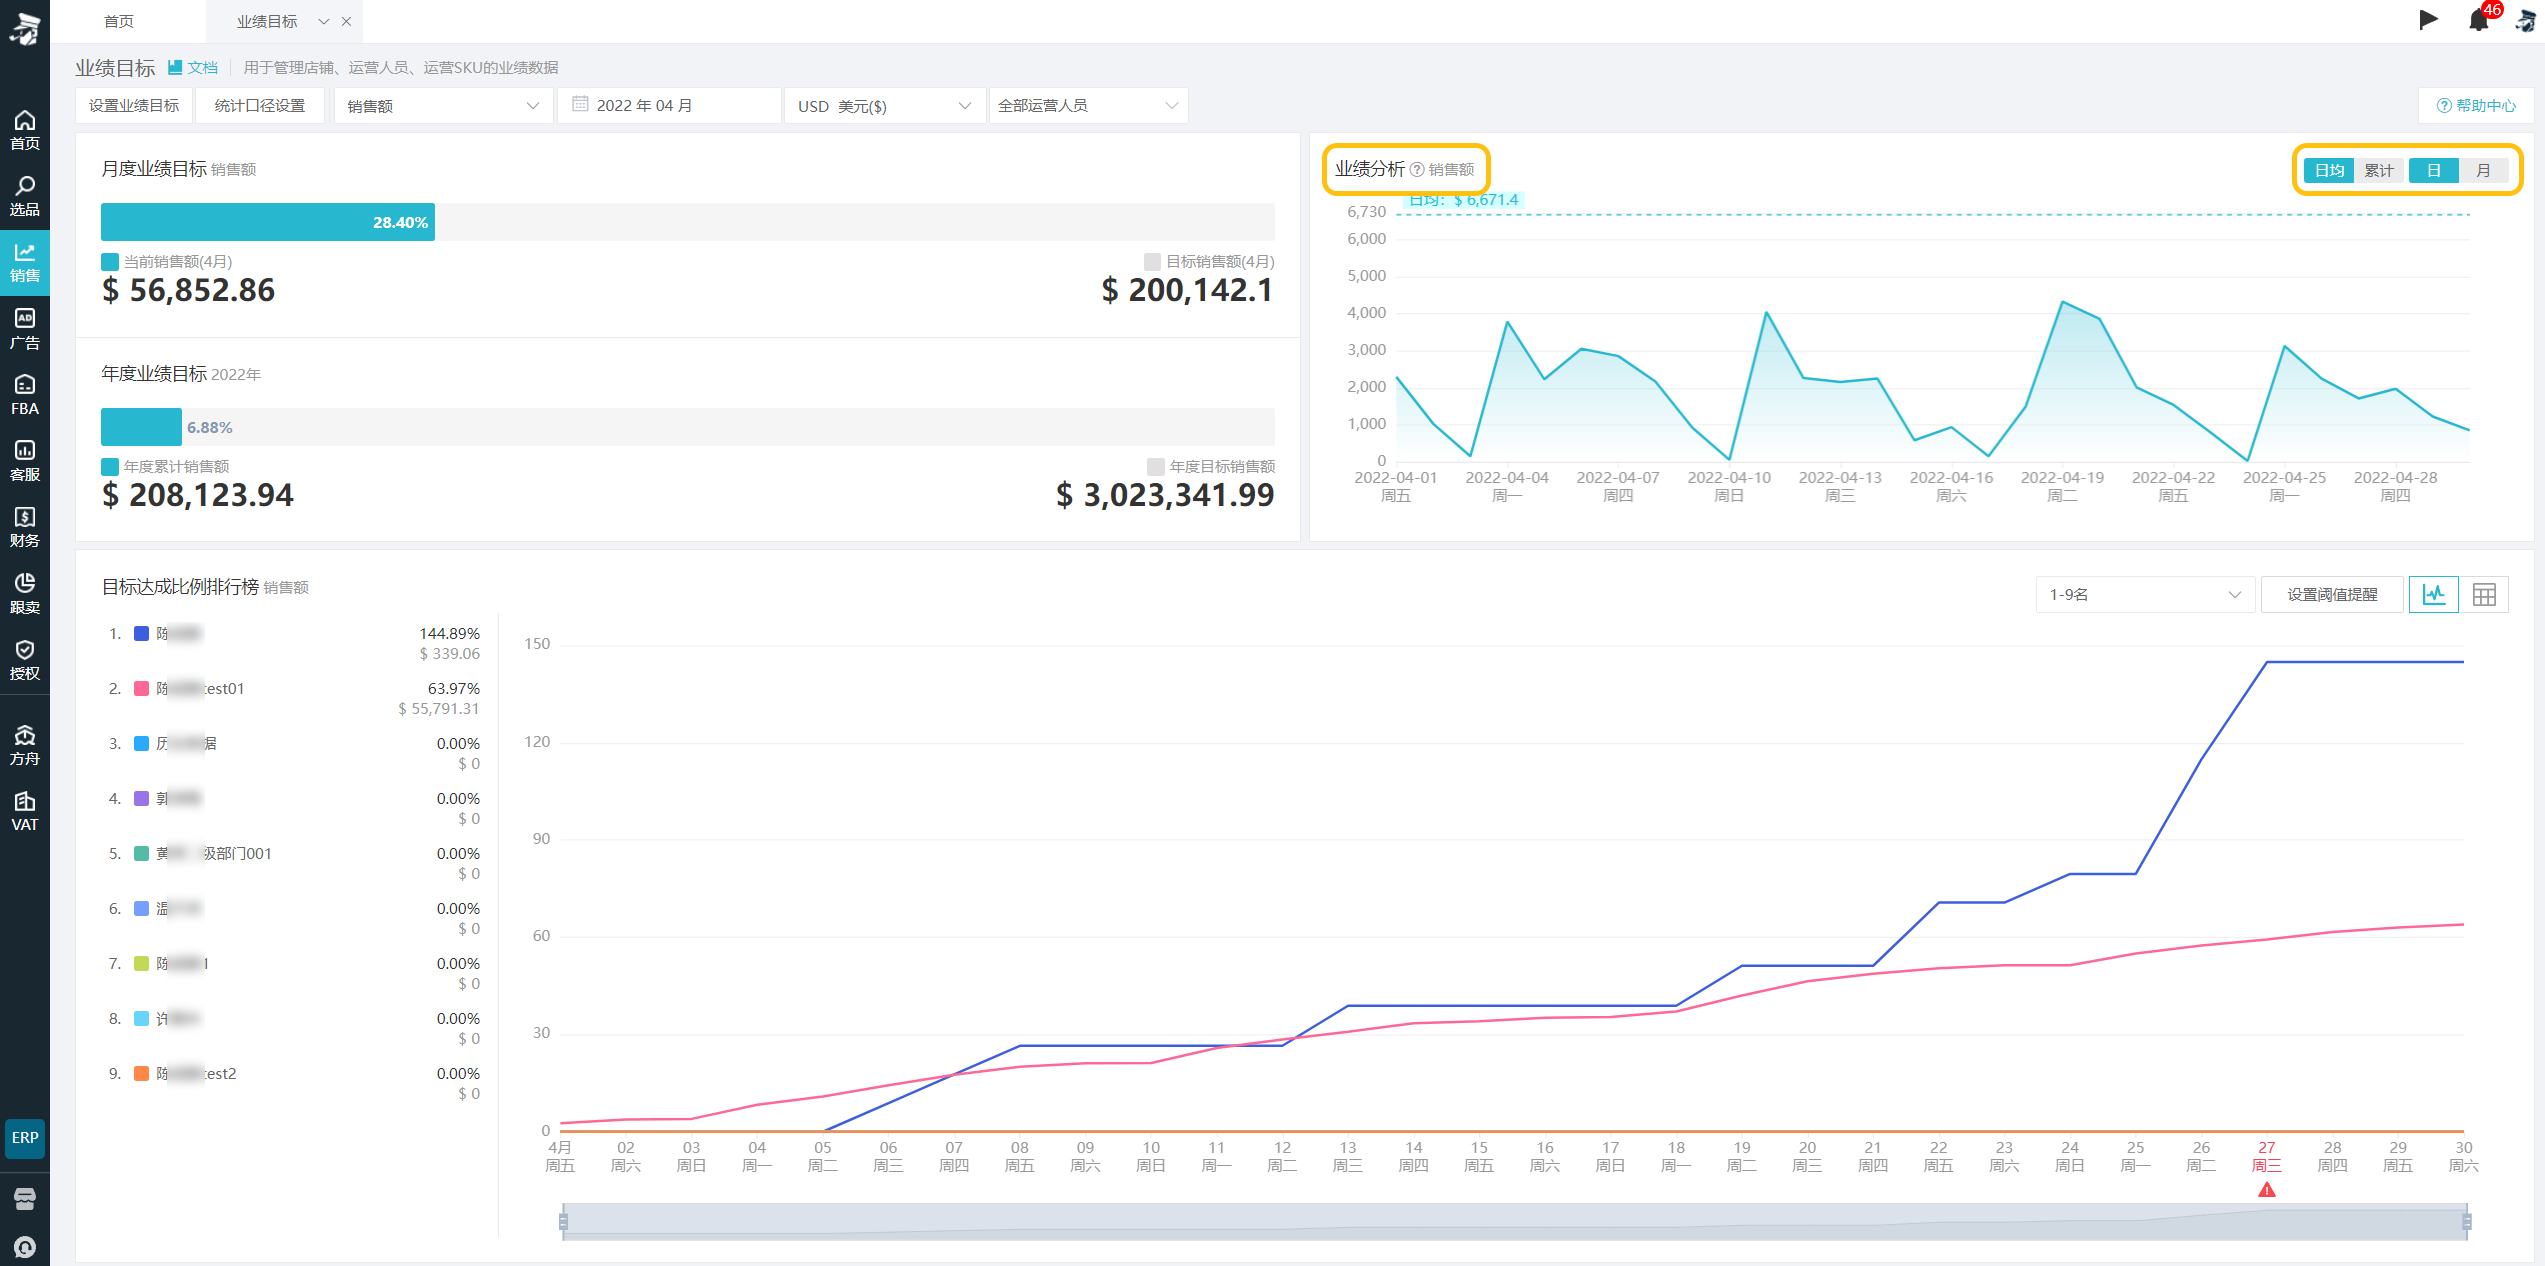This screenshot has height=1266, width=2545.
Task: Click the left handle of timeline range slider
Action: point(563,1221)
